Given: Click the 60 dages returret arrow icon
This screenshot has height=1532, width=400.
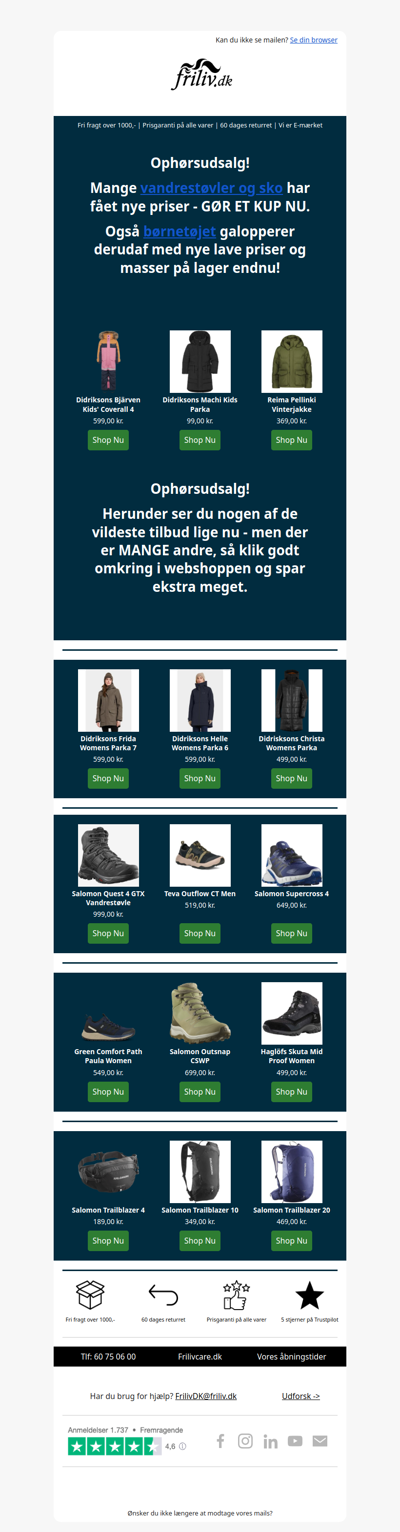Looking at the screenshot, I should click(x=163, y=1295).
